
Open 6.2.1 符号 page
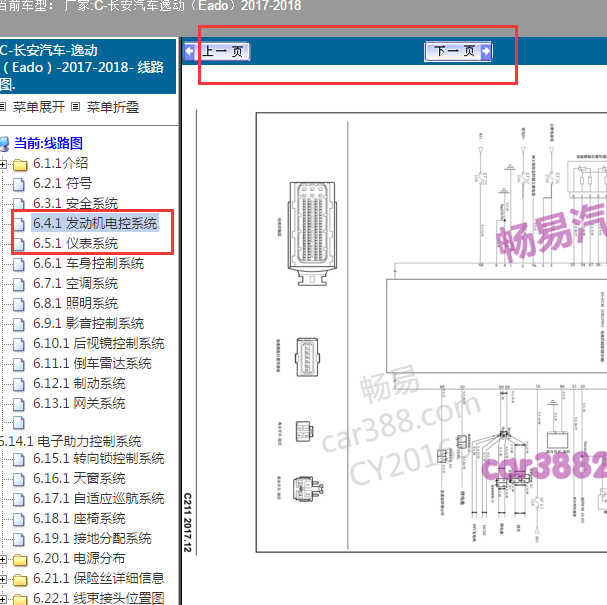click(x=62, y=183)
